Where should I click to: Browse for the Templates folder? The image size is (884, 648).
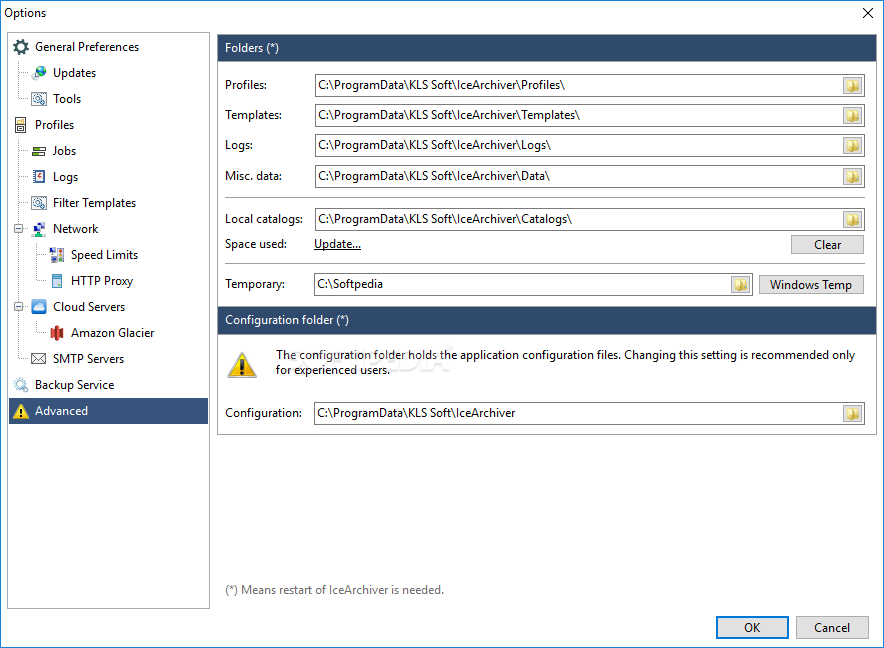pyautogui.click(x=852, y=116)
